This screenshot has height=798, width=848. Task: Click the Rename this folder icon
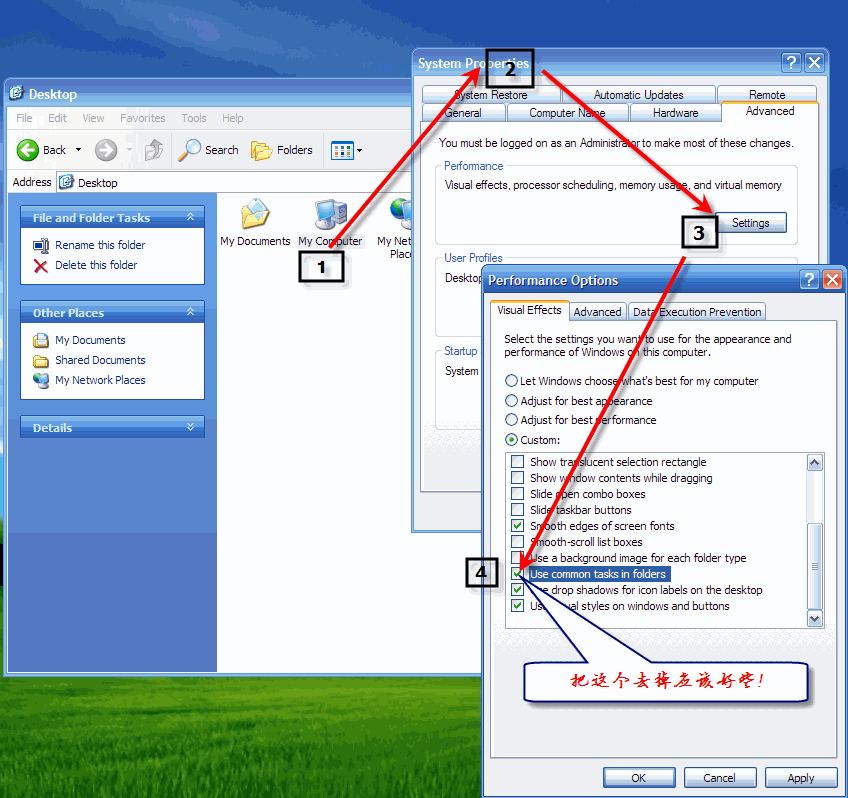pos(41,245)
